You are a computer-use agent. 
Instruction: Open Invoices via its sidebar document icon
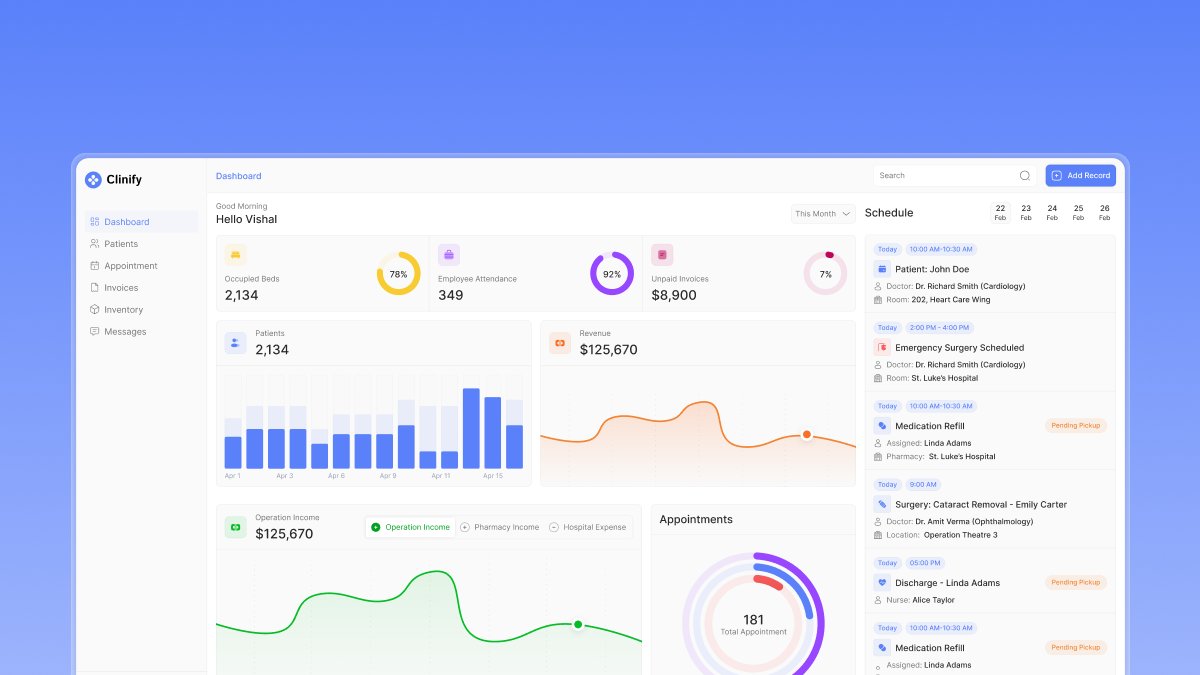click(94, 288)
